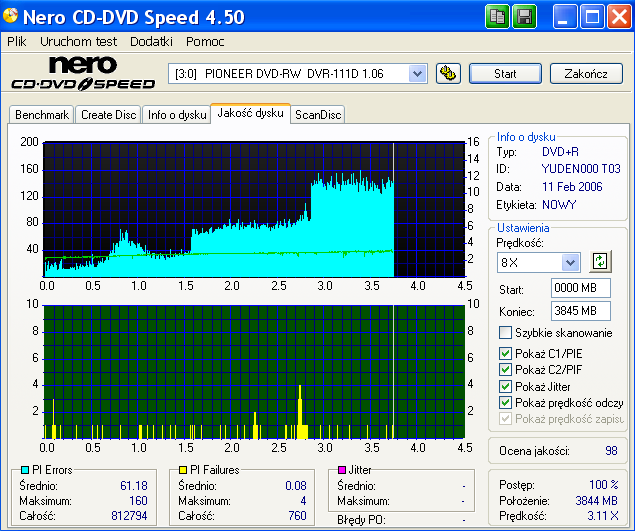Click the disabled Pokaż prędkość zapisu checkbox
635x531 pixels.
[x=505, y=418]
